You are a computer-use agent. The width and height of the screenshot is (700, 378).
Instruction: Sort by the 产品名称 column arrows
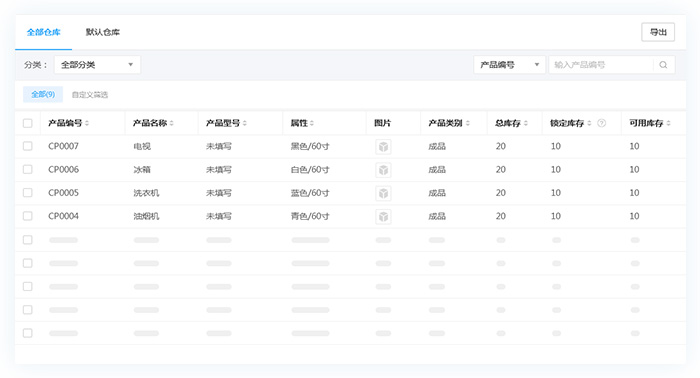pyautogui.click(x=171, y=123)
